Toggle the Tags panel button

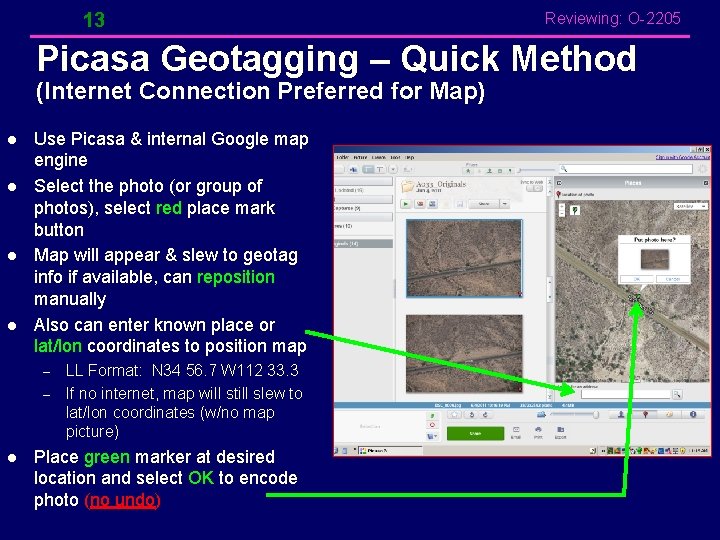pos(669,414)
